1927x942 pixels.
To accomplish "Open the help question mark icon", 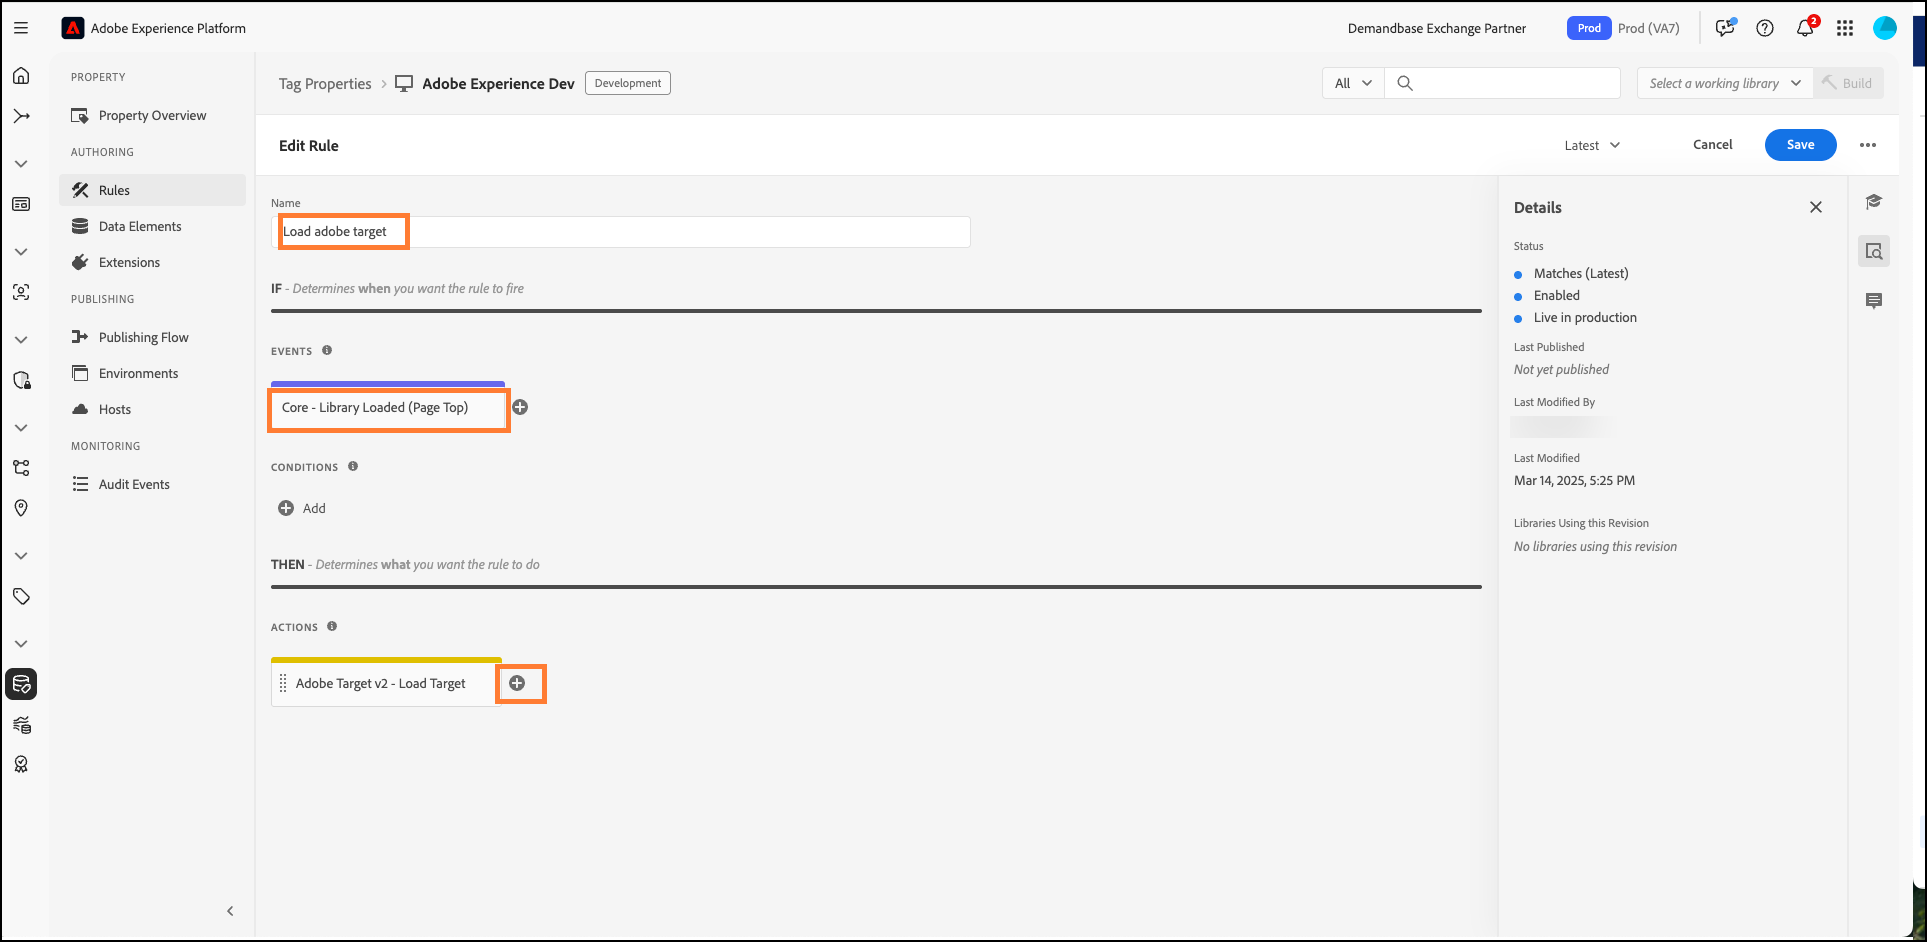I will pyautogui.click(x=1765, y=28).
